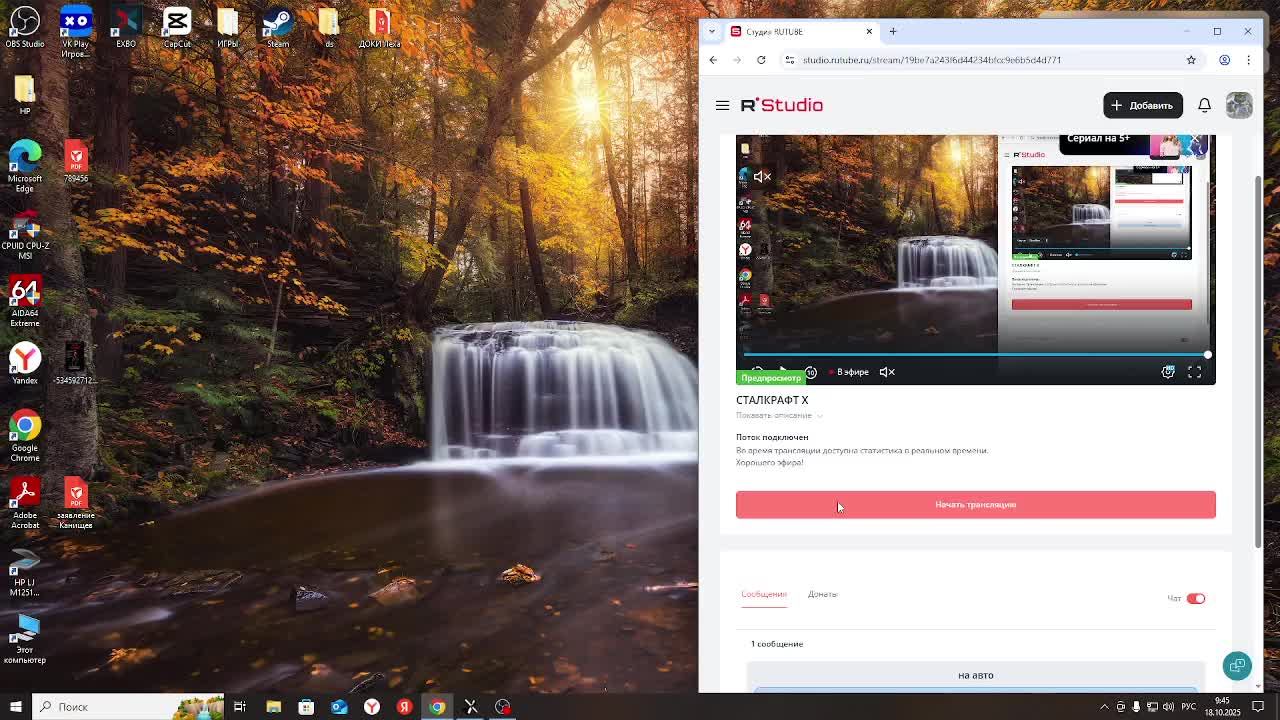Open the player quality settings gear

[1168, 372]
